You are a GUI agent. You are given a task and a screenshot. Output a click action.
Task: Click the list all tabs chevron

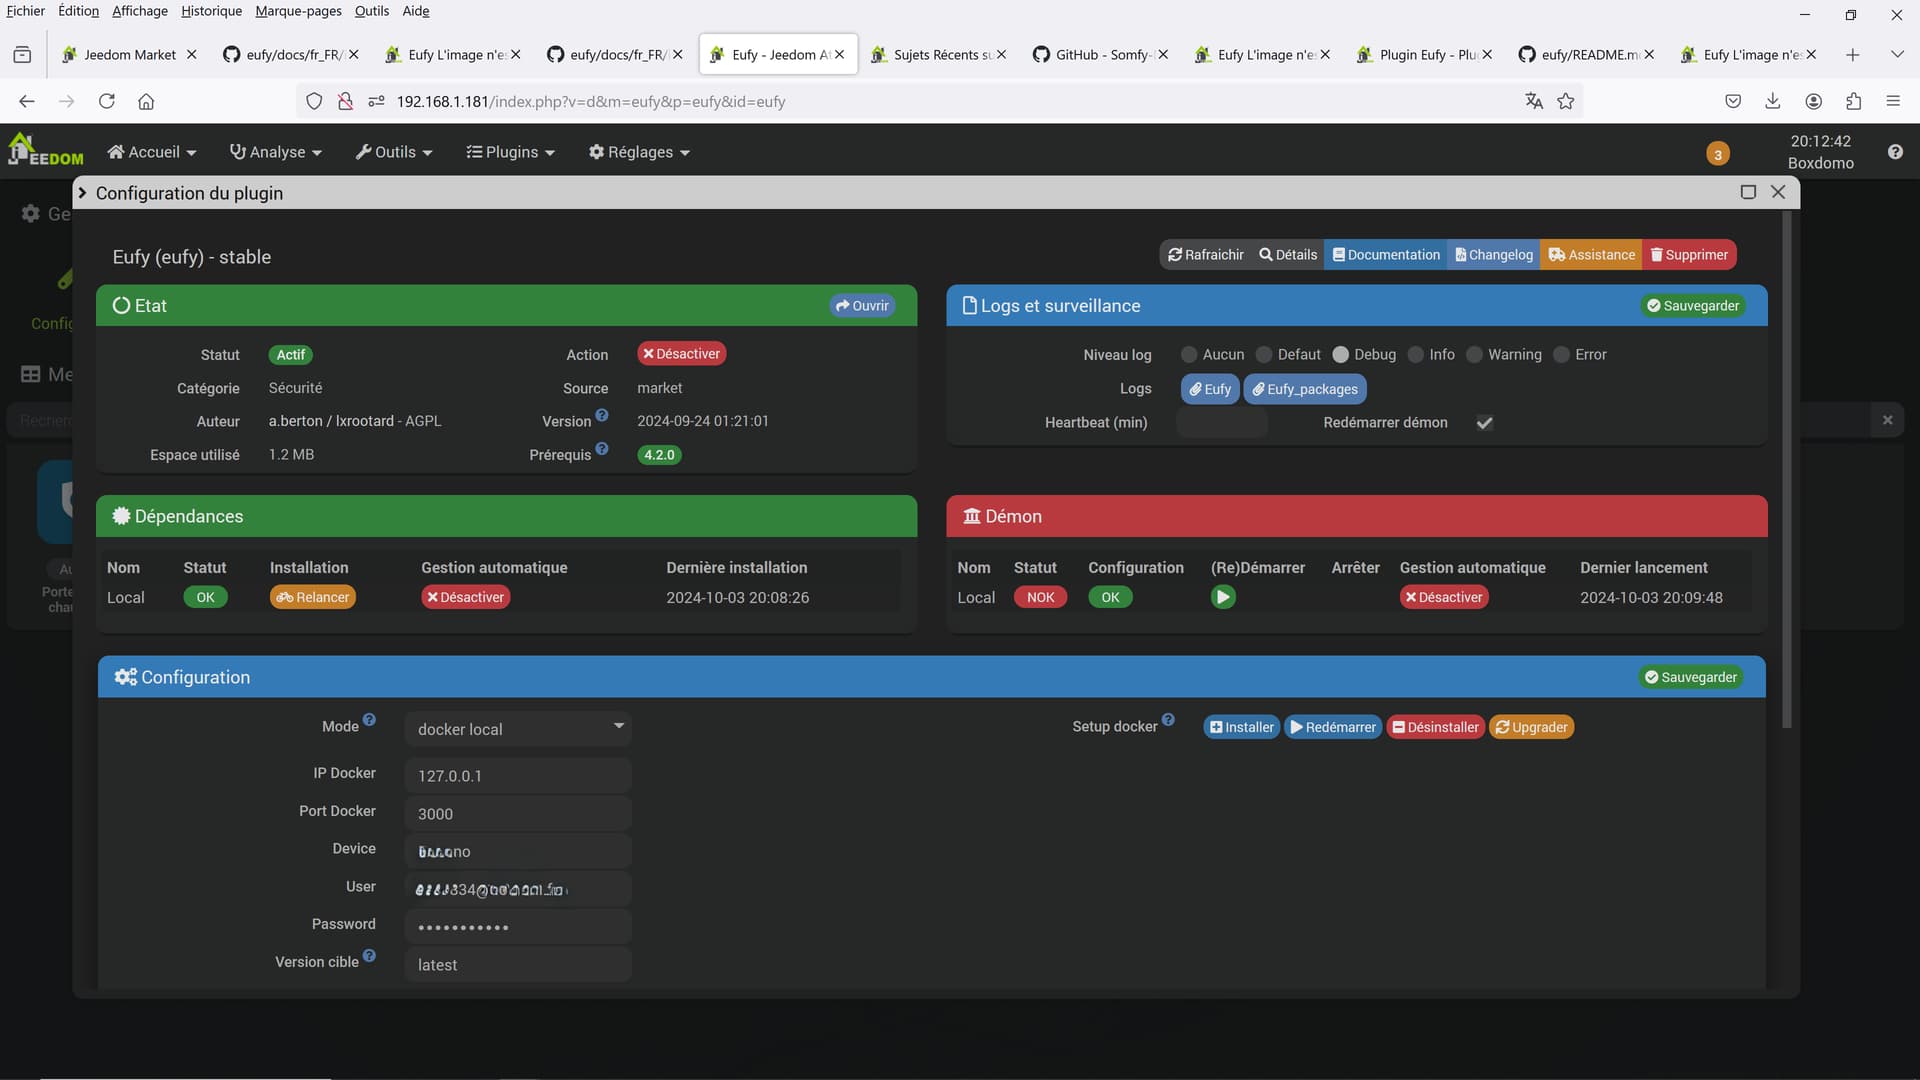click(x=1897, y=55)
